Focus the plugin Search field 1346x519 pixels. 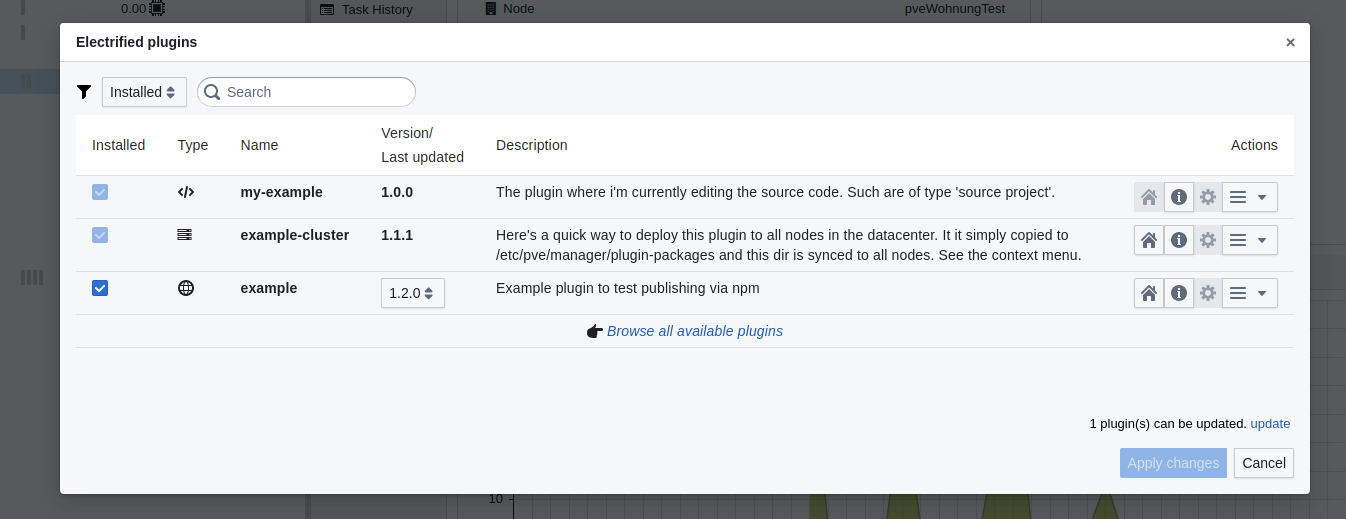click(x=316, y=92)
